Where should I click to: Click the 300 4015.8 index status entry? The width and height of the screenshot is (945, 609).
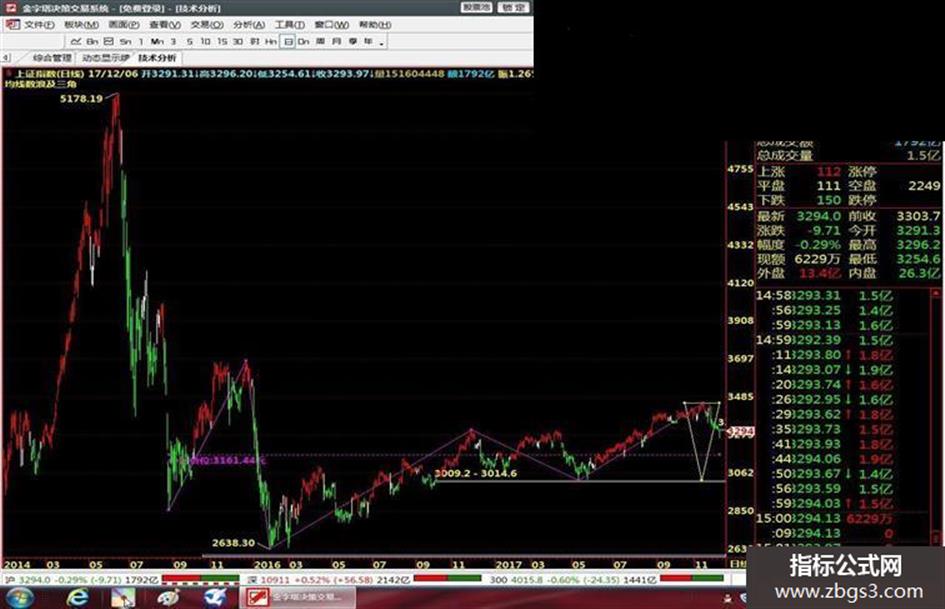click(573, 579)
